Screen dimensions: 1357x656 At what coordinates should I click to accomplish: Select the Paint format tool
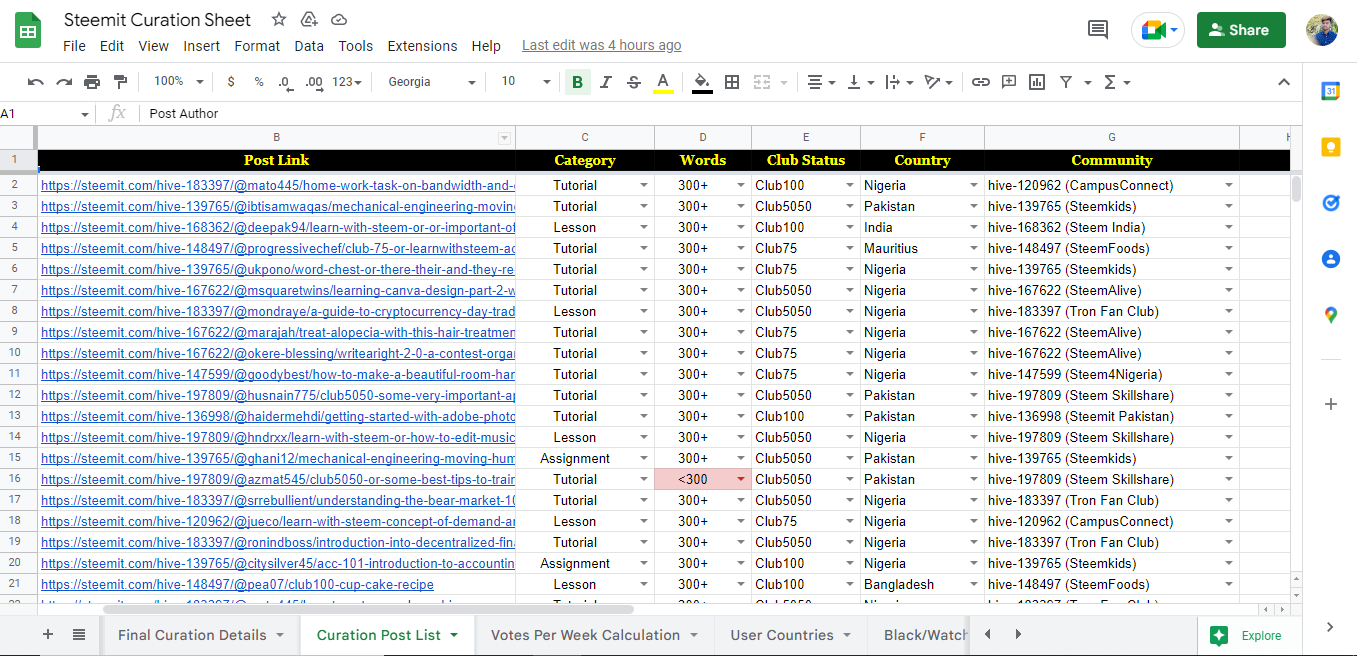click(x=120, y=82)
